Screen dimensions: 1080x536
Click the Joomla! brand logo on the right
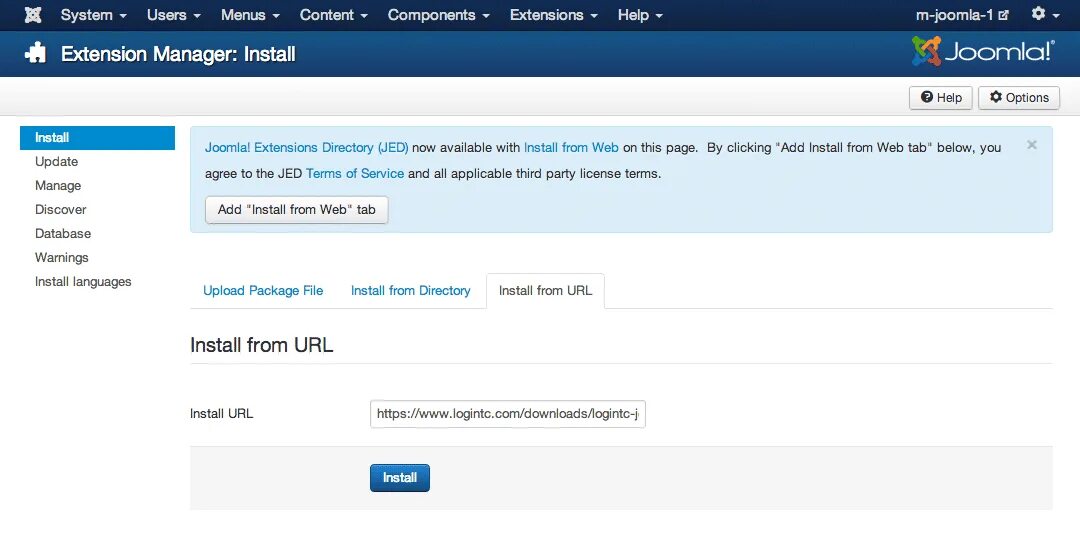click(x=983, y=52)
